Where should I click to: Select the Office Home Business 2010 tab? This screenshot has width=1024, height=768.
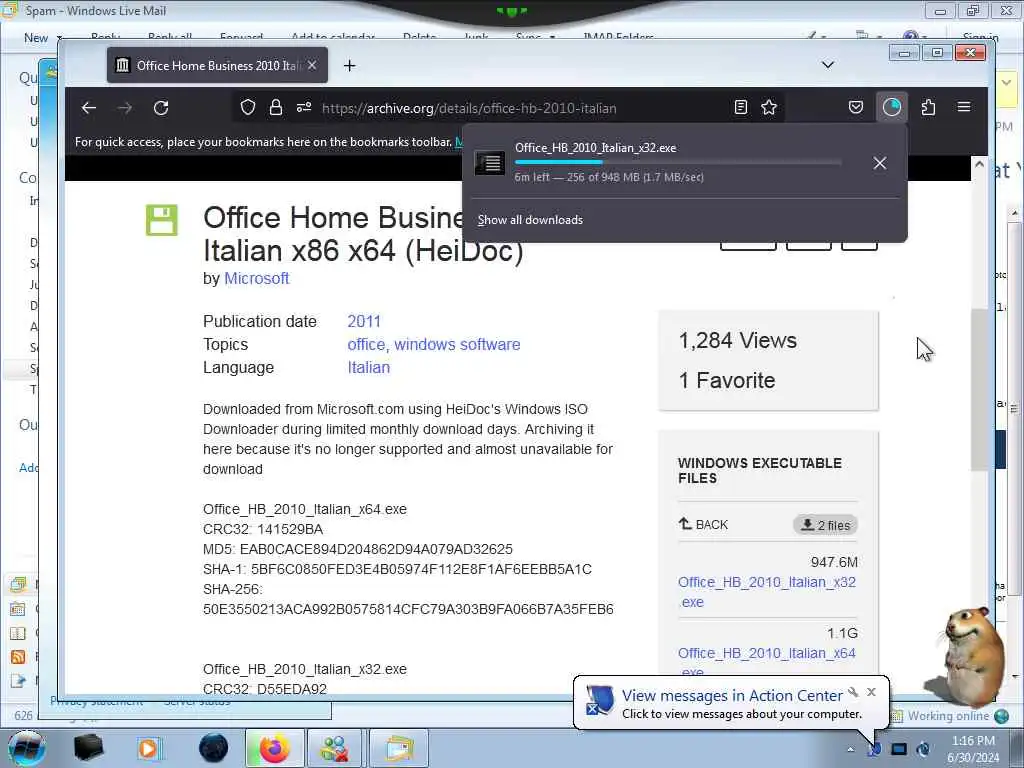pos(217,65)
